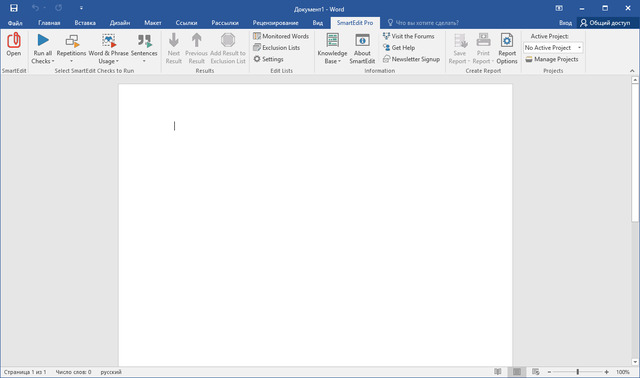Click the zoom slider handle
Screen dimensions: 640x378
point(578,372)
